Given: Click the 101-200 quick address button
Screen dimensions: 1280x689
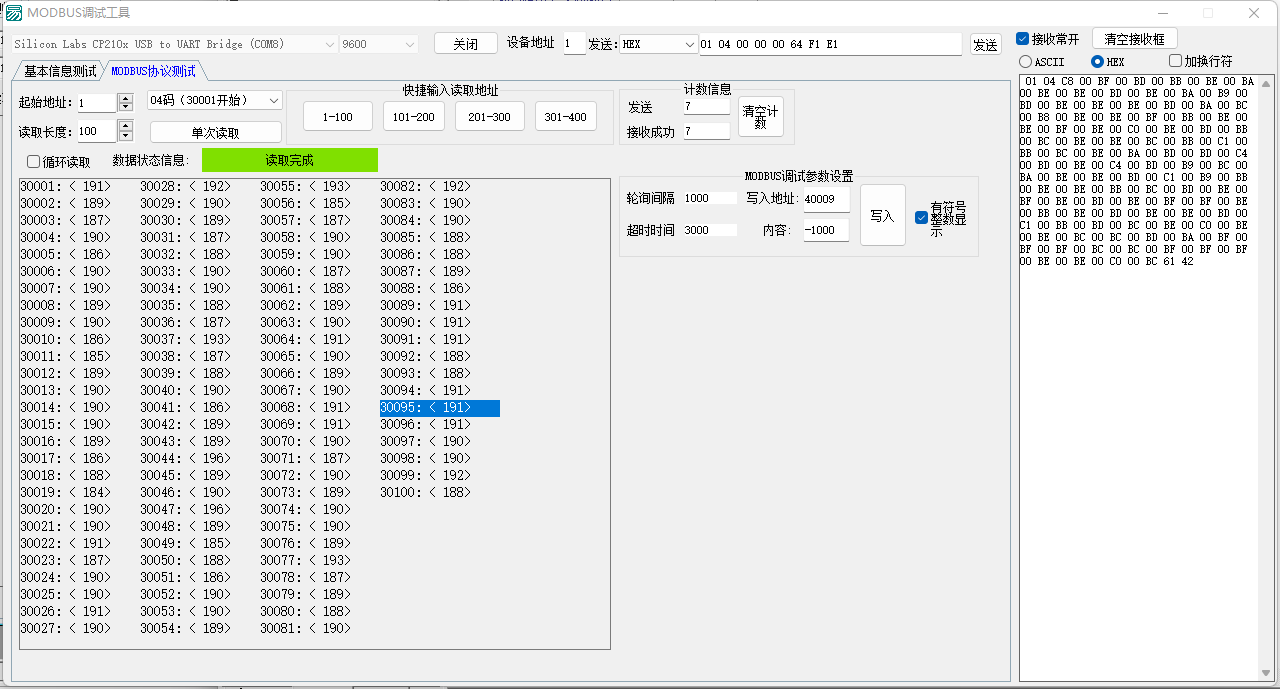Looking at the screenshot, I should (x=413, y=117).
